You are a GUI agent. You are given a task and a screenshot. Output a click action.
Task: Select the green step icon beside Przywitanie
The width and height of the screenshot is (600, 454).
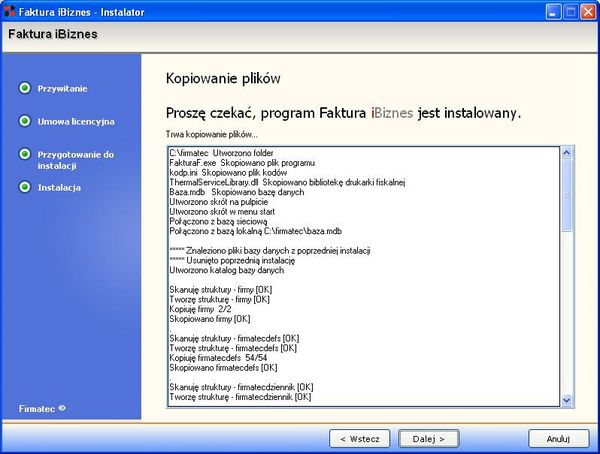25,88
